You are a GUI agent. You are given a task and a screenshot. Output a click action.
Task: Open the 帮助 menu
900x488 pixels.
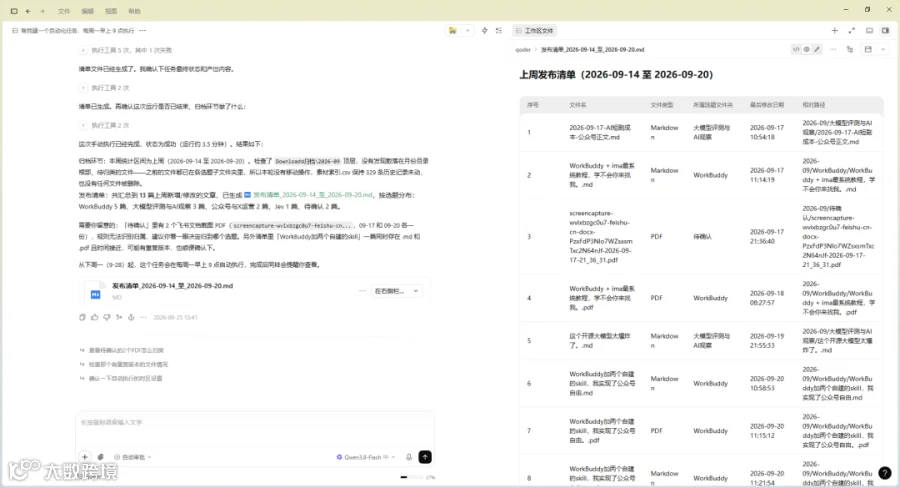click(x=134, y=11)
